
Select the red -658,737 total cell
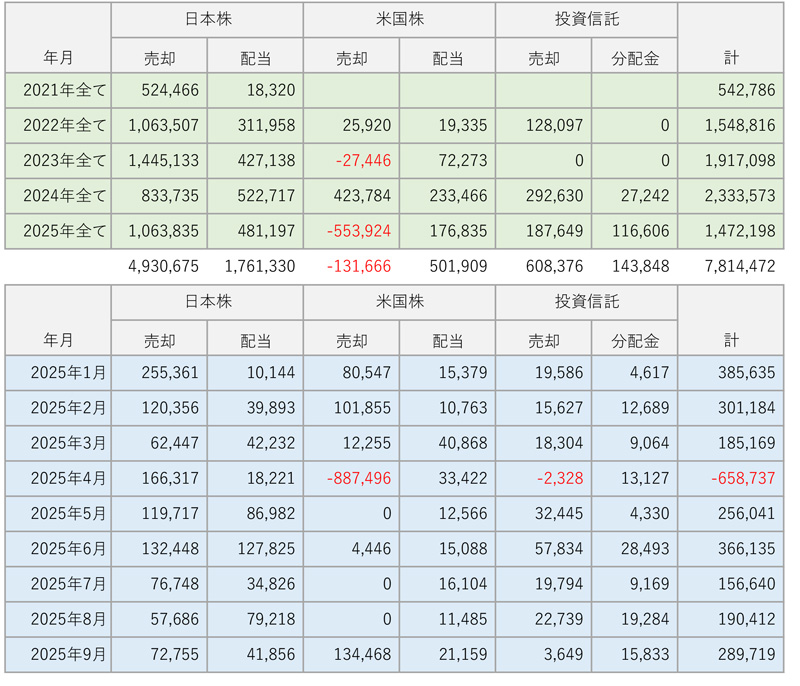click(743, 479)
